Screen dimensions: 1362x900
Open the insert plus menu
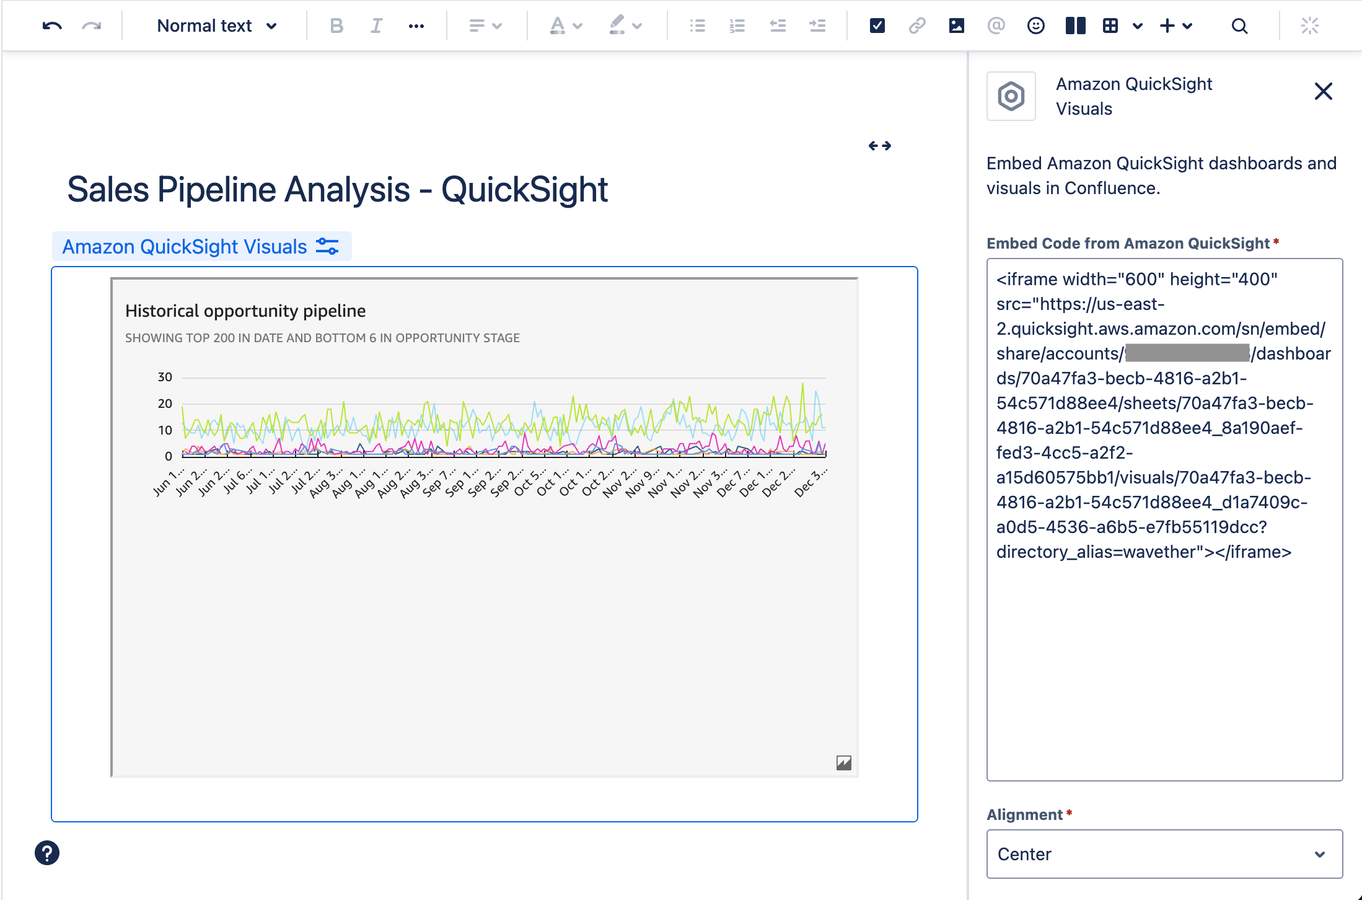1176,26
